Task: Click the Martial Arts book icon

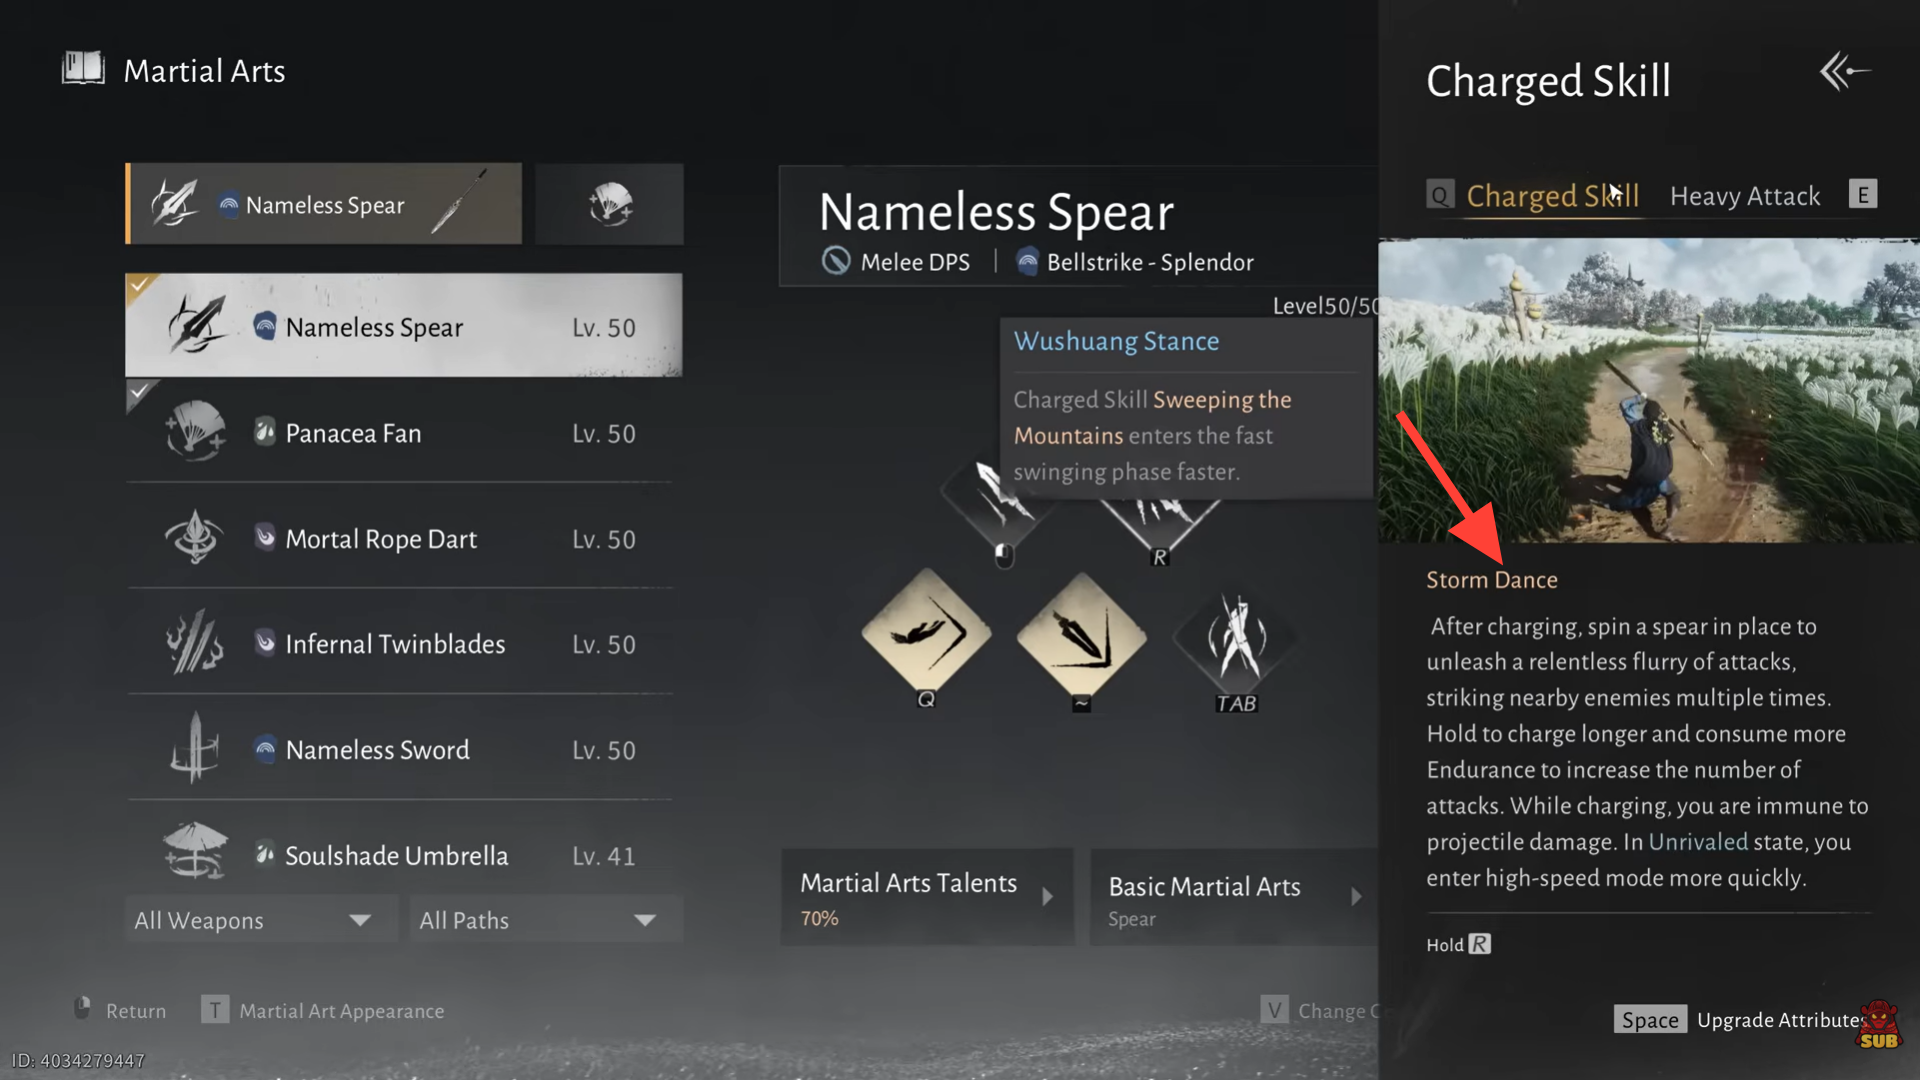Action: point(83,69)
